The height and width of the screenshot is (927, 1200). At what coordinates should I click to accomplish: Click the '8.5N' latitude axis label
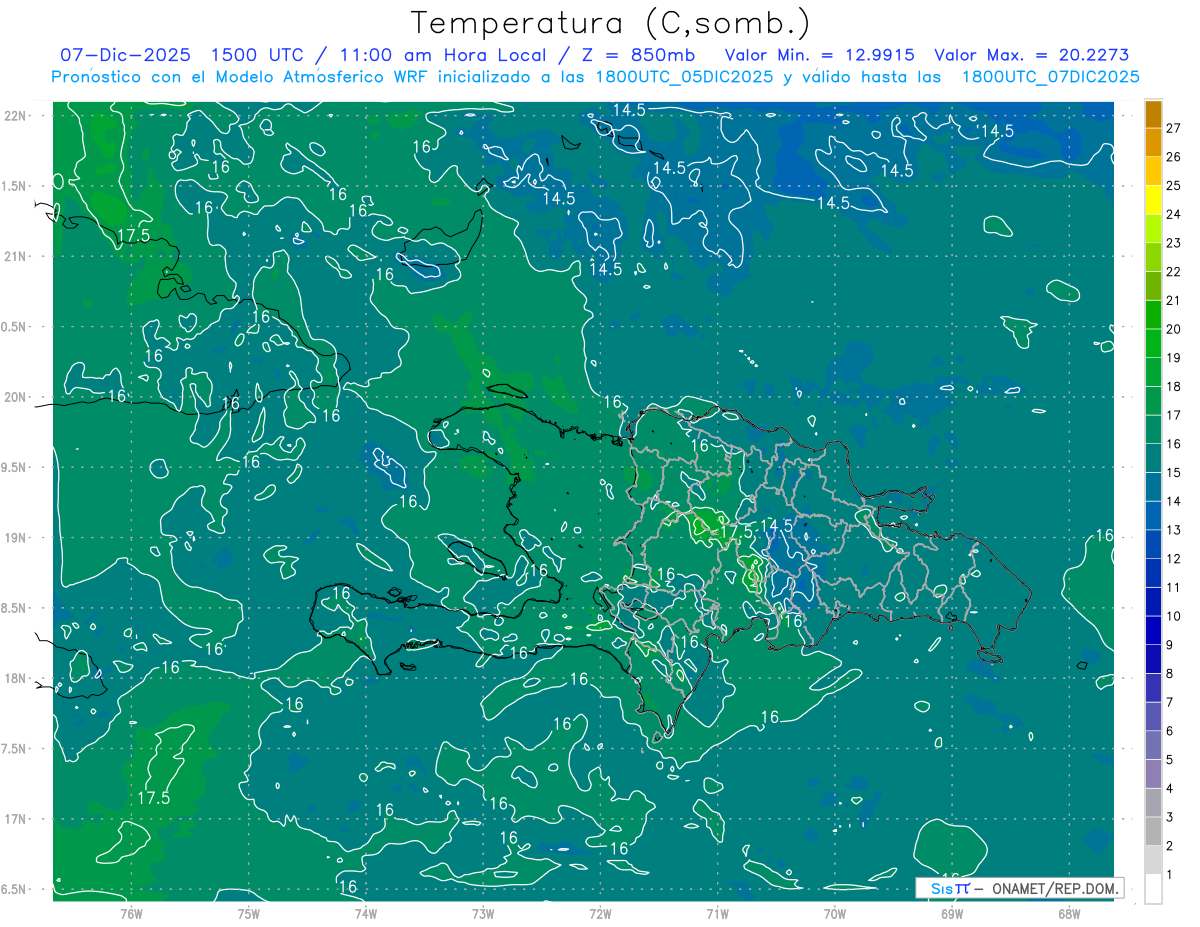point(15,608)
